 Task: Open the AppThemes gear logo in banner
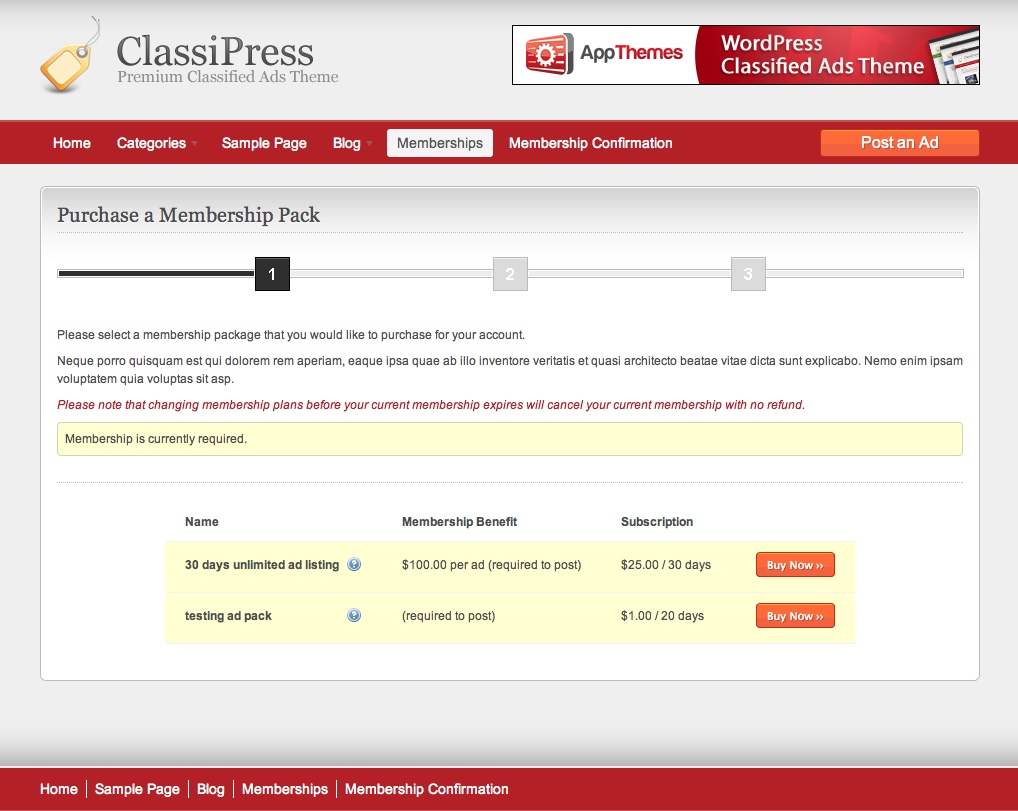(549, 55)
